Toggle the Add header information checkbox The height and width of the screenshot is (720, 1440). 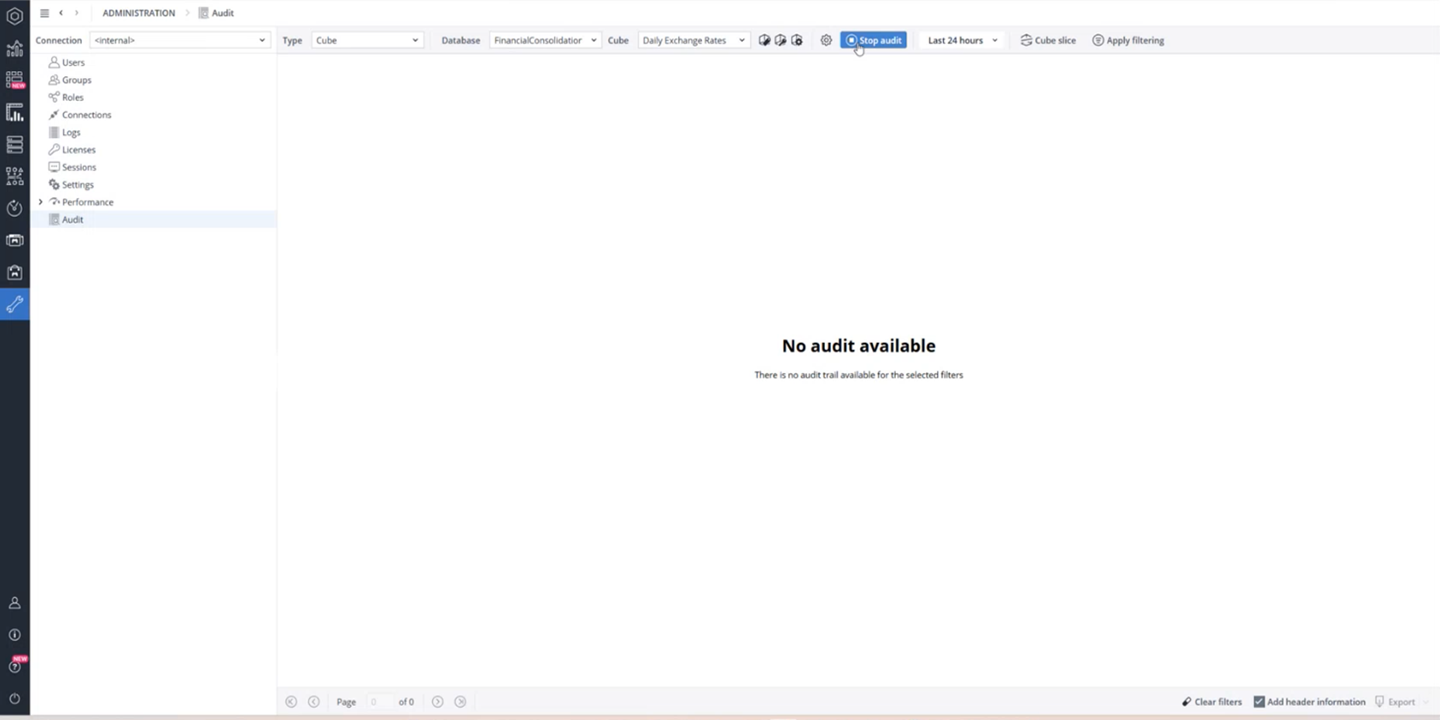click(1259, 702)
